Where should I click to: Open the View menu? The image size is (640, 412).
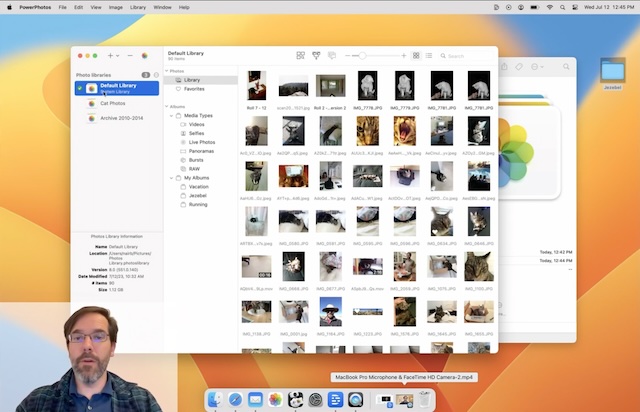coord(96,7)
